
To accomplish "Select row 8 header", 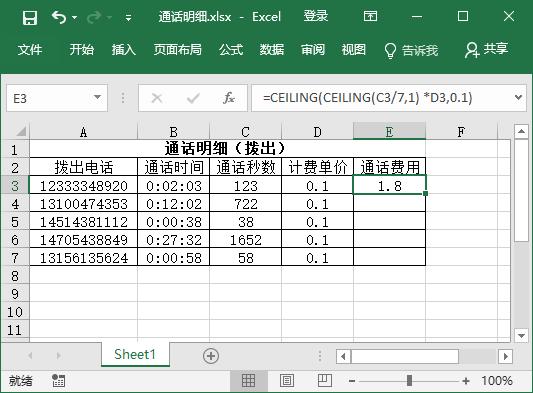I will (x=15, y=276).
